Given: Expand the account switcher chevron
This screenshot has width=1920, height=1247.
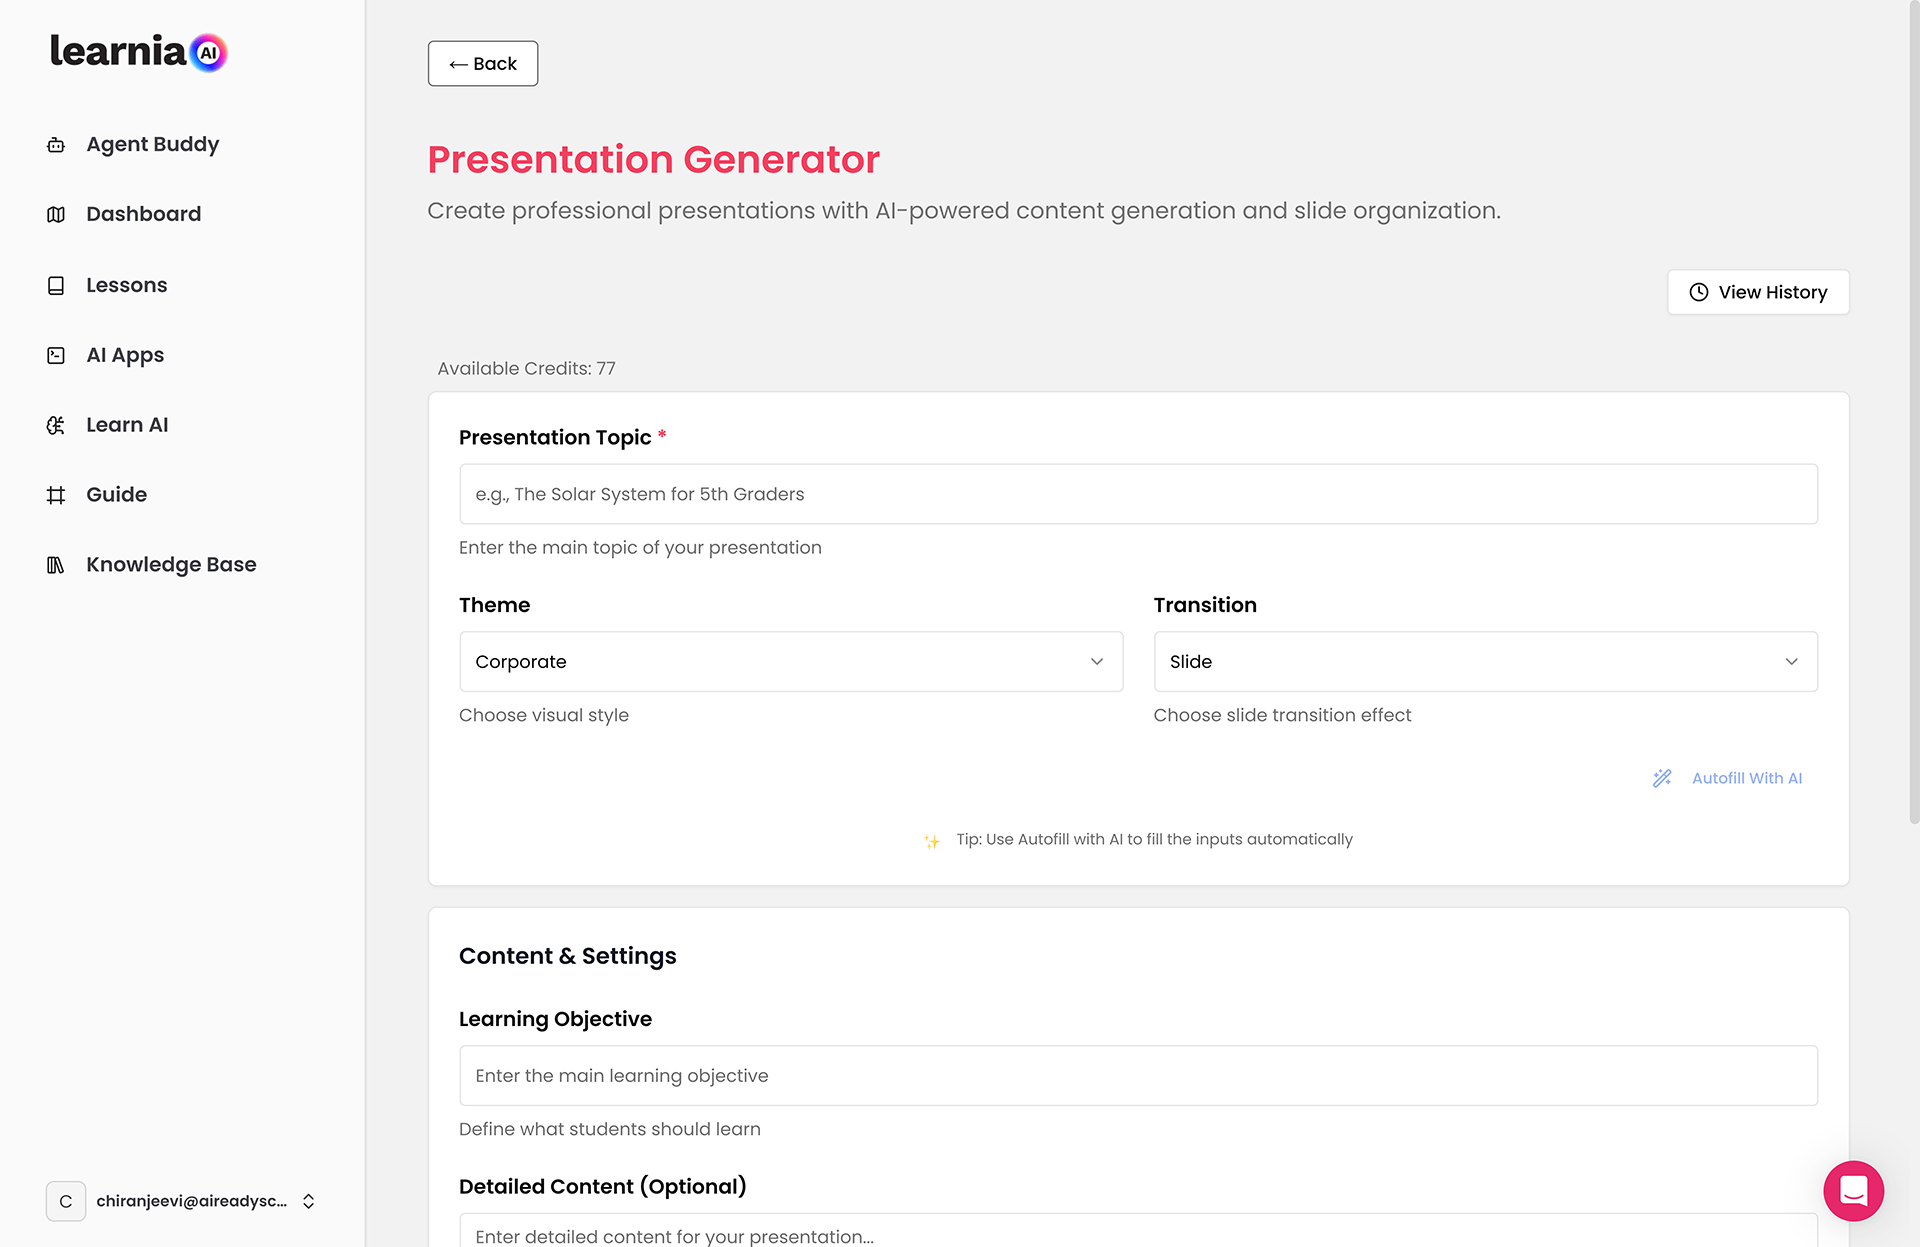Looking at the screenshot, I should 309,1201.
